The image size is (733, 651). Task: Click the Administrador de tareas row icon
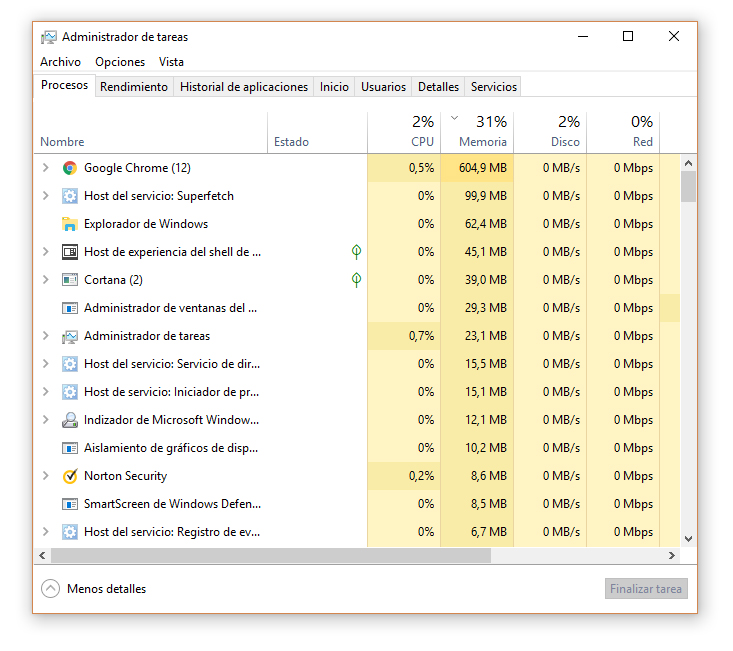(70, 336)
